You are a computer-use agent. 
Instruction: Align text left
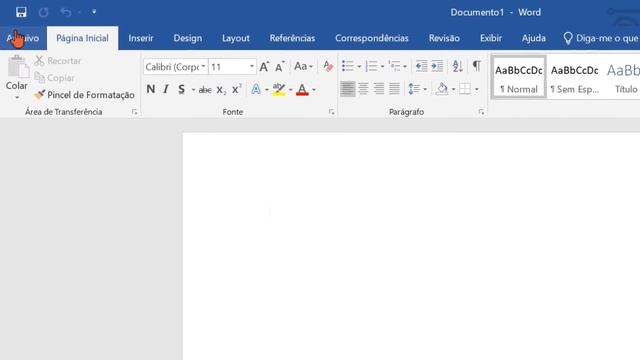(348, 89)
